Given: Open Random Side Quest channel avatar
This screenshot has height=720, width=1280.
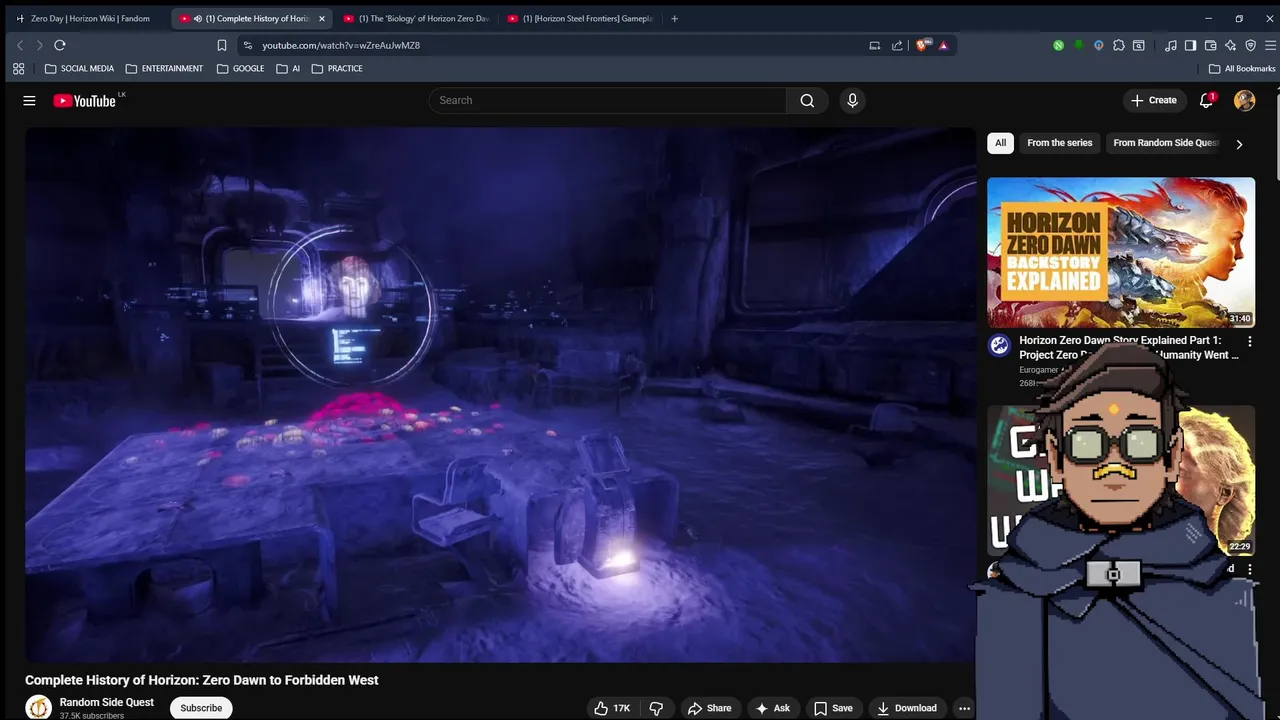Looking at the screenshot, I should click(x=38, y=707).
